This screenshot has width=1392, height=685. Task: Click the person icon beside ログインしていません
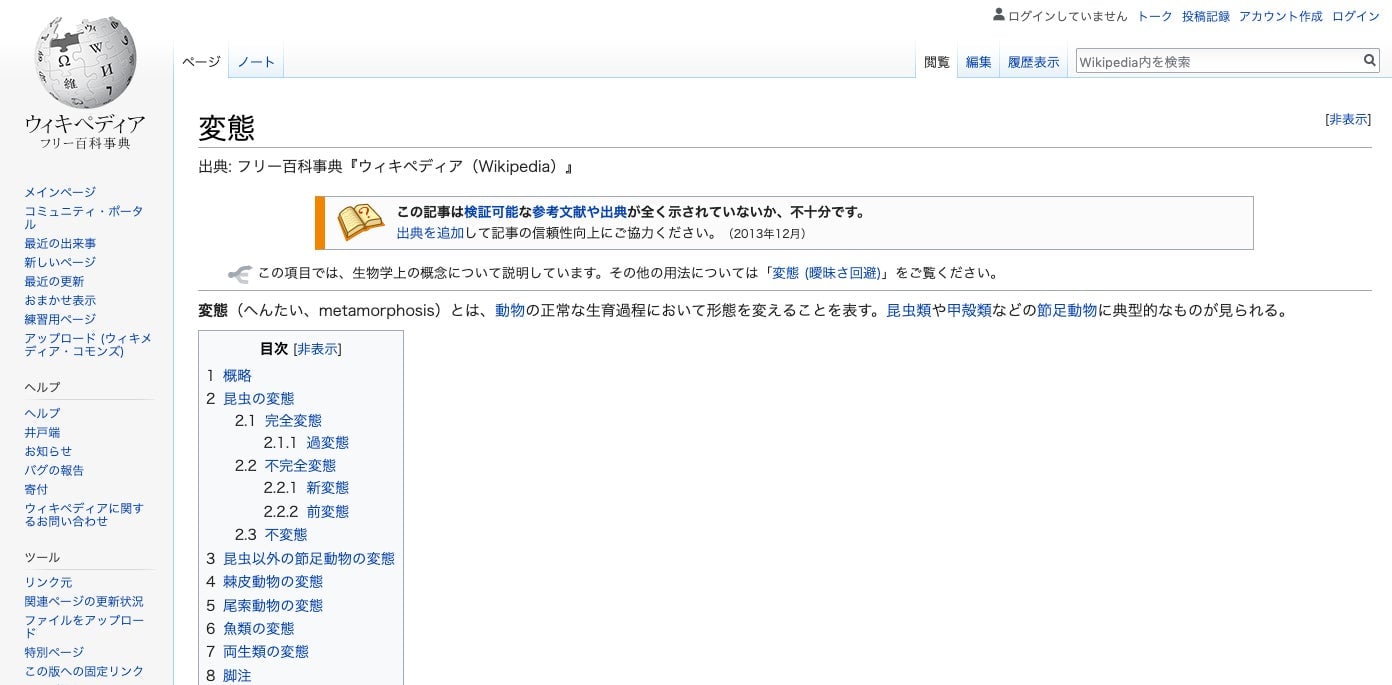(x=999, y=15)
